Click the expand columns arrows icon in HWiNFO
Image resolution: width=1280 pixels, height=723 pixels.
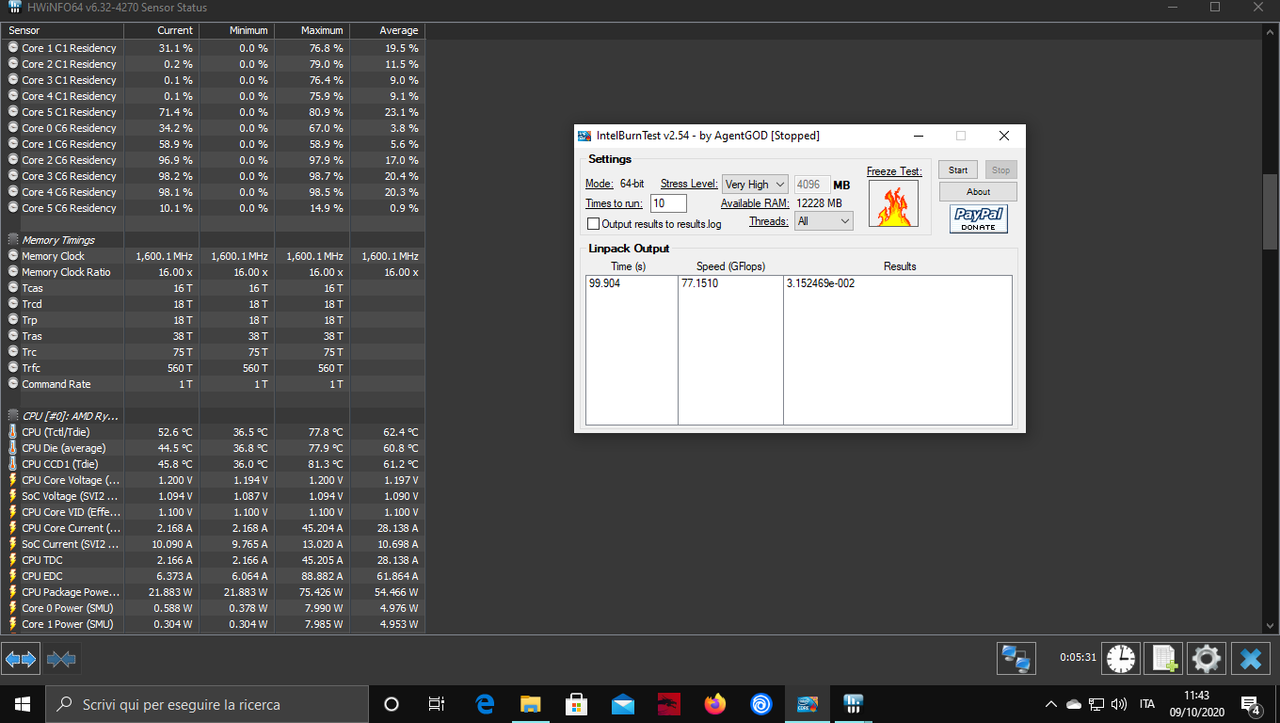(21, 659)
